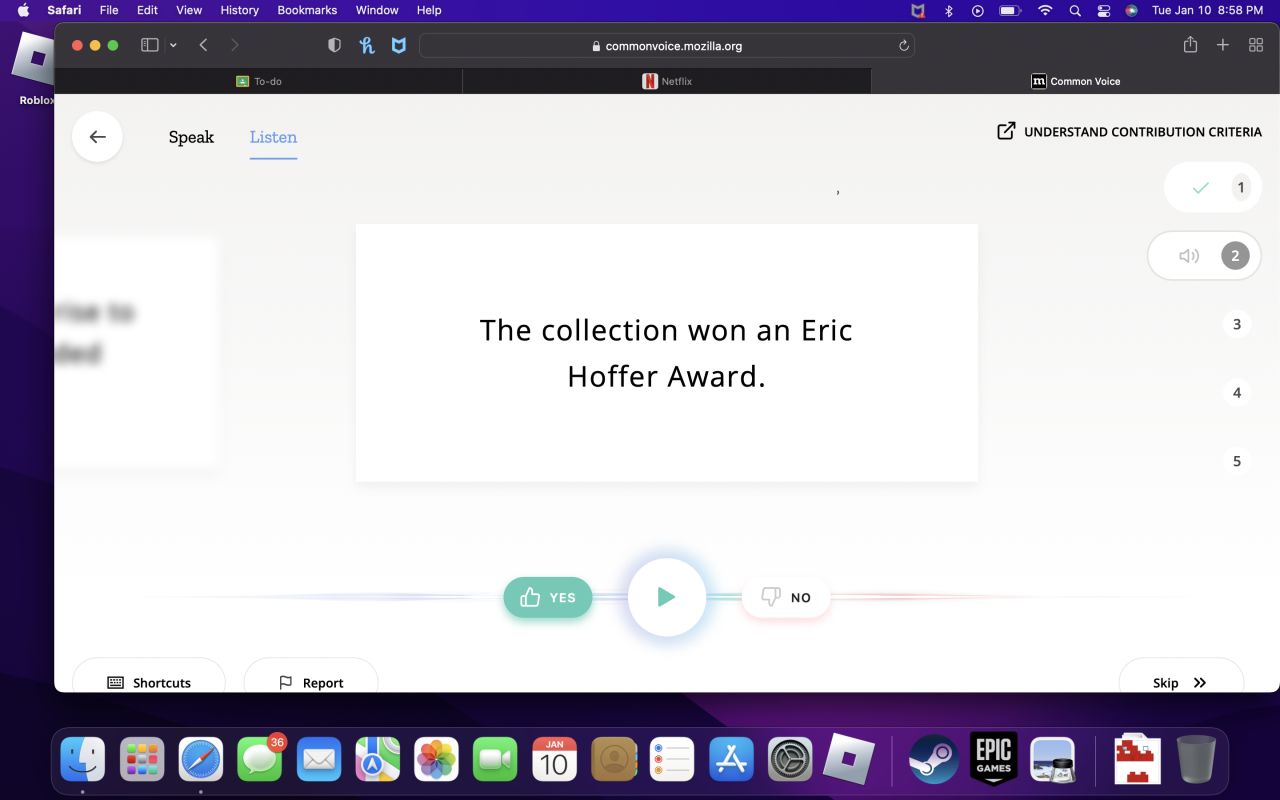Image resolution: width=1280 pixels, height=800 pixels.
Task: Open Understand Contribution Criteria link
Action: point(1130,131)
